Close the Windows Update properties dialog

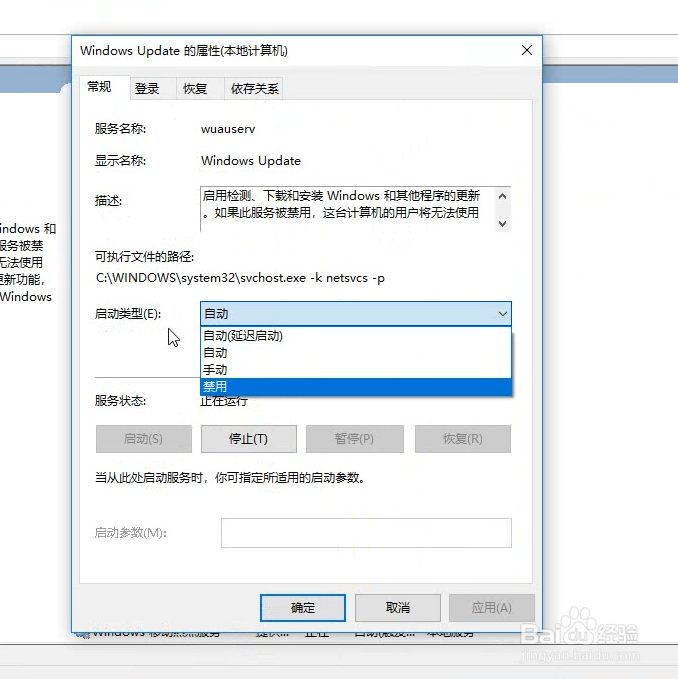(x=526, y=50)
